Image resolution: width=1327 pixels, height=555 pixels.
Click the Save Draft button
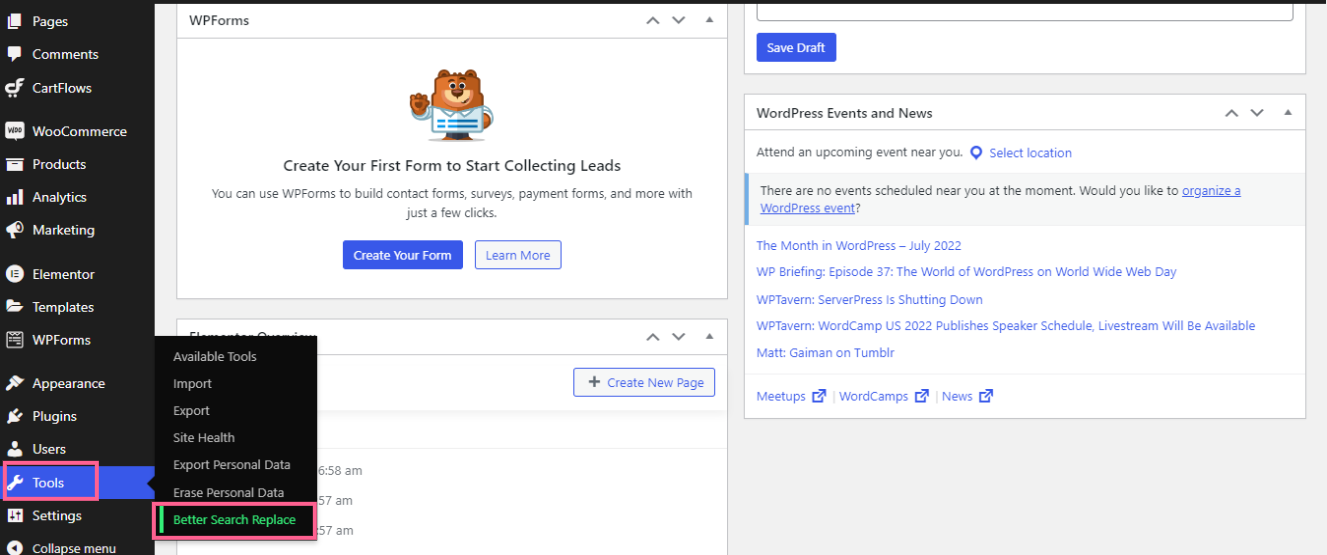tap(796, 47)
